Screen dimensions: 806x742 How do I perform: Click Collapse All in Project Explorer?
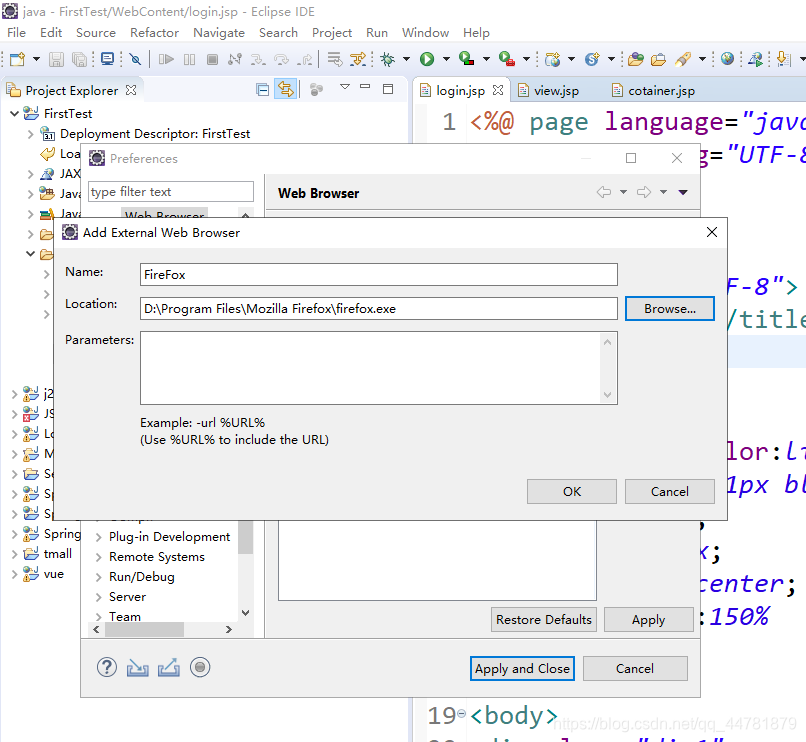coord(263,90)
